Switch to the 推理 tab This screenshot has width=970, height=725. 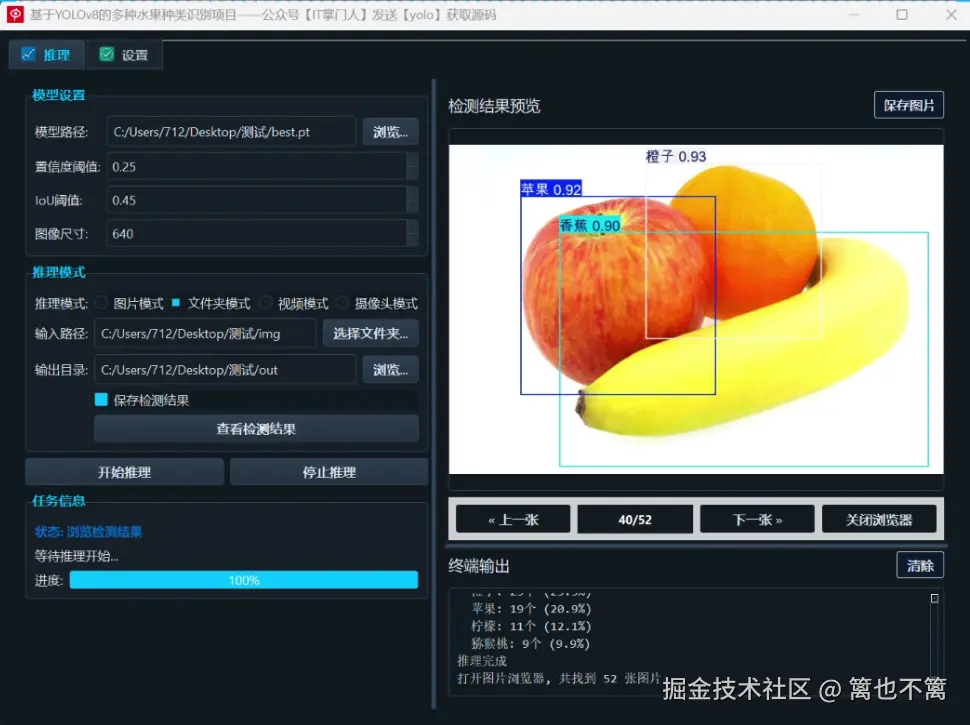46,54
